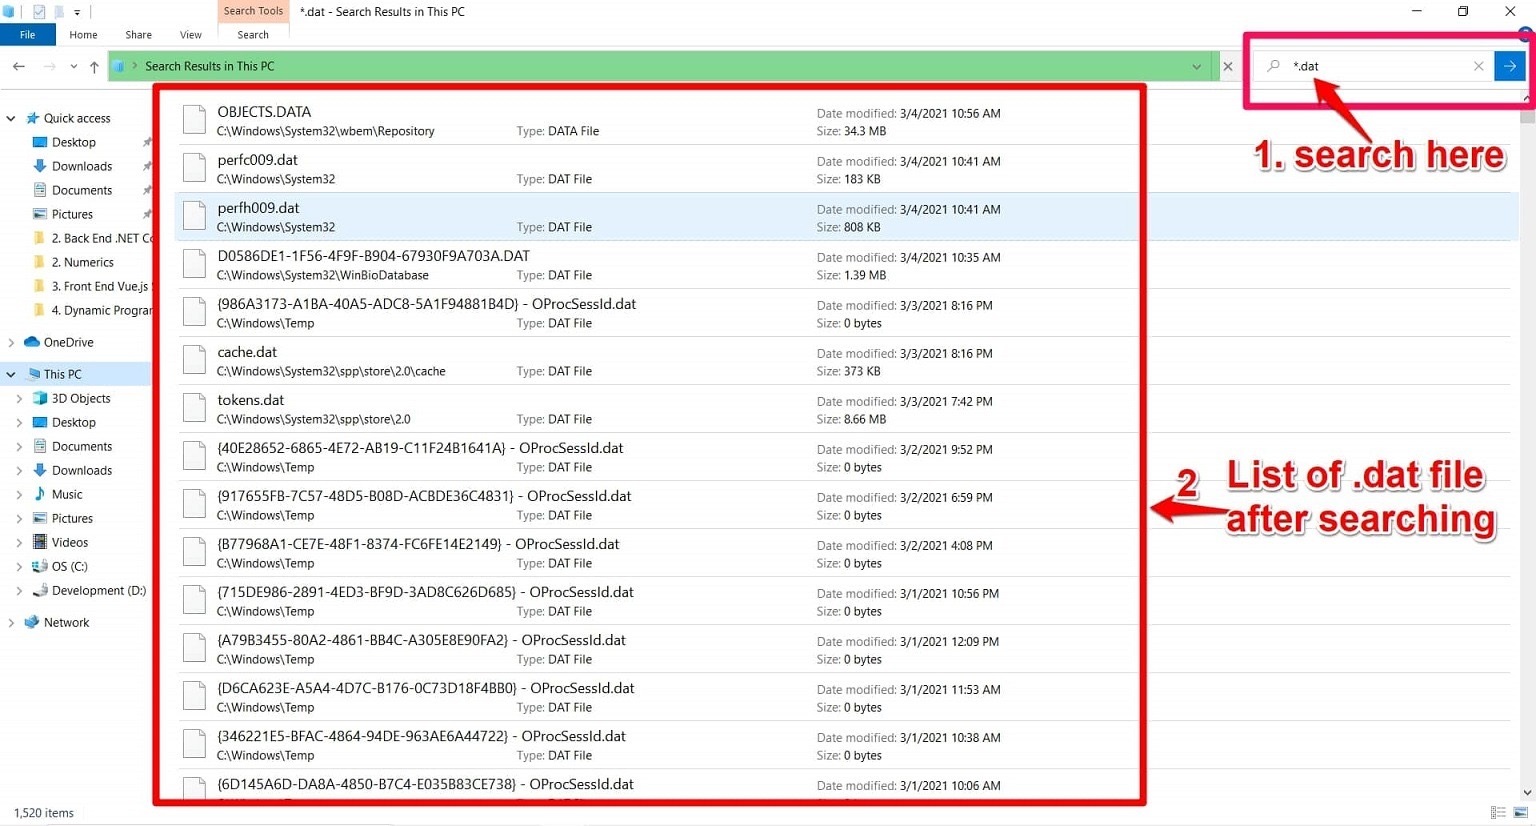Click the Network item in sidebar
Image resolution: width=1536 pixels, height=826 pixels.
(66, 622)
